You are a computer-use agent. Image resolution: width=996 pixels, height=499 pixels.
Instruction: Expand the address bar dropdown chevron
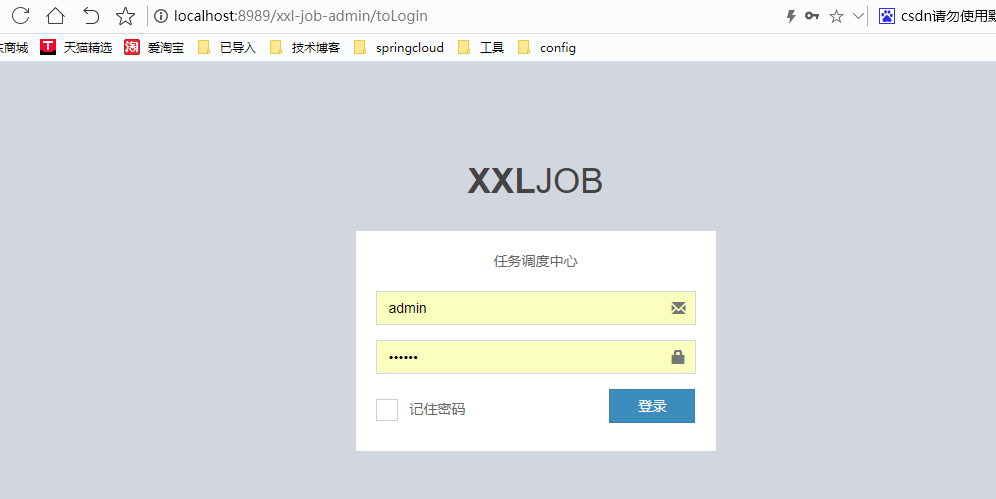858,17
